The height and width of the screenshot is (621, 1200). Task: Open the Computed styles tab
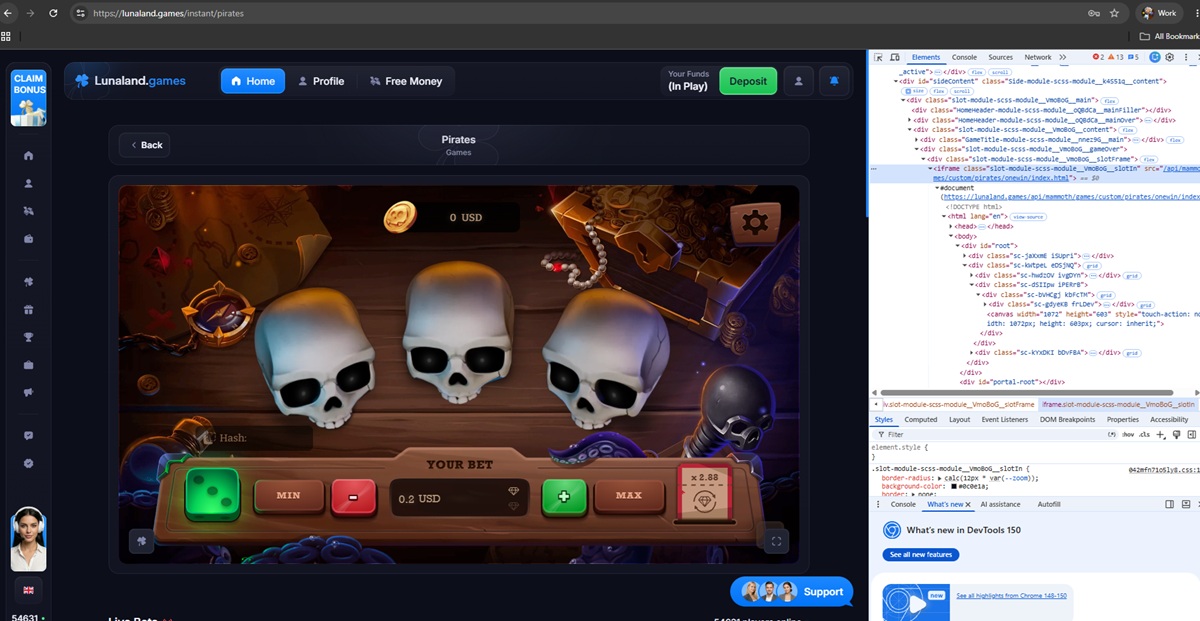tap(921, 420)
